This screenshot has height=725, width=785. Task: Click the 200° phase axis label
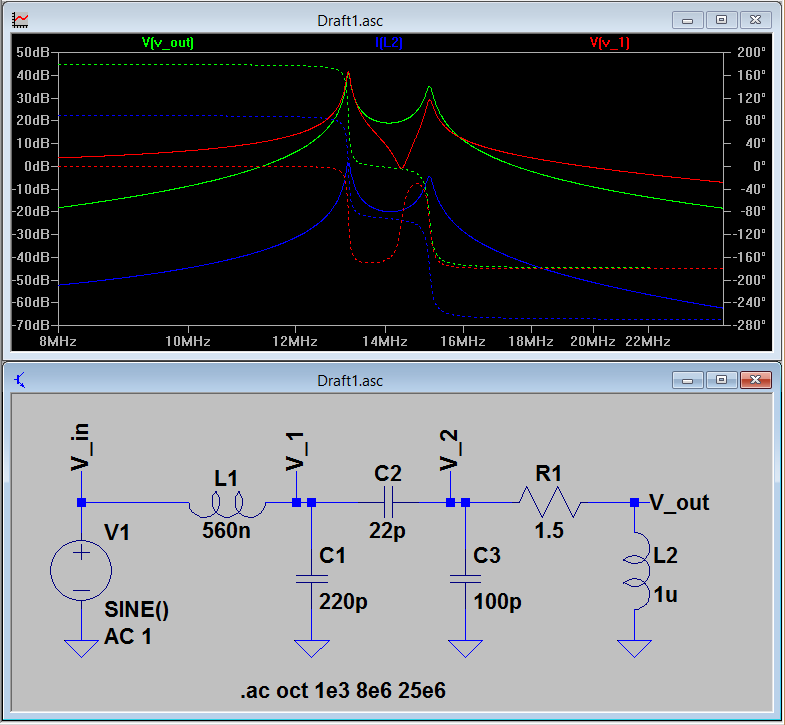751,53
